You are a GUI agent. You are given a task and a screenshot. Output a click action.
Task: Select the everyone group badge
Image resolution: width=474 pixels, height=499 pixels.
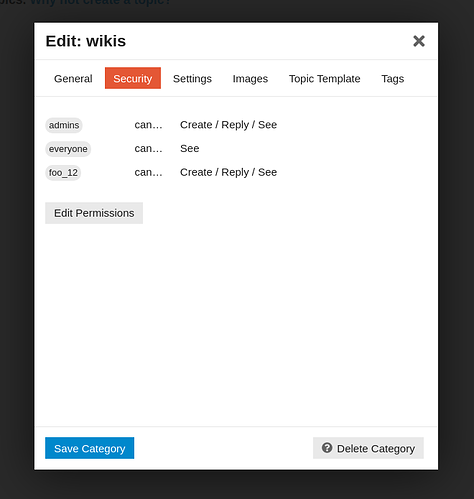click(x=68, y=149)
